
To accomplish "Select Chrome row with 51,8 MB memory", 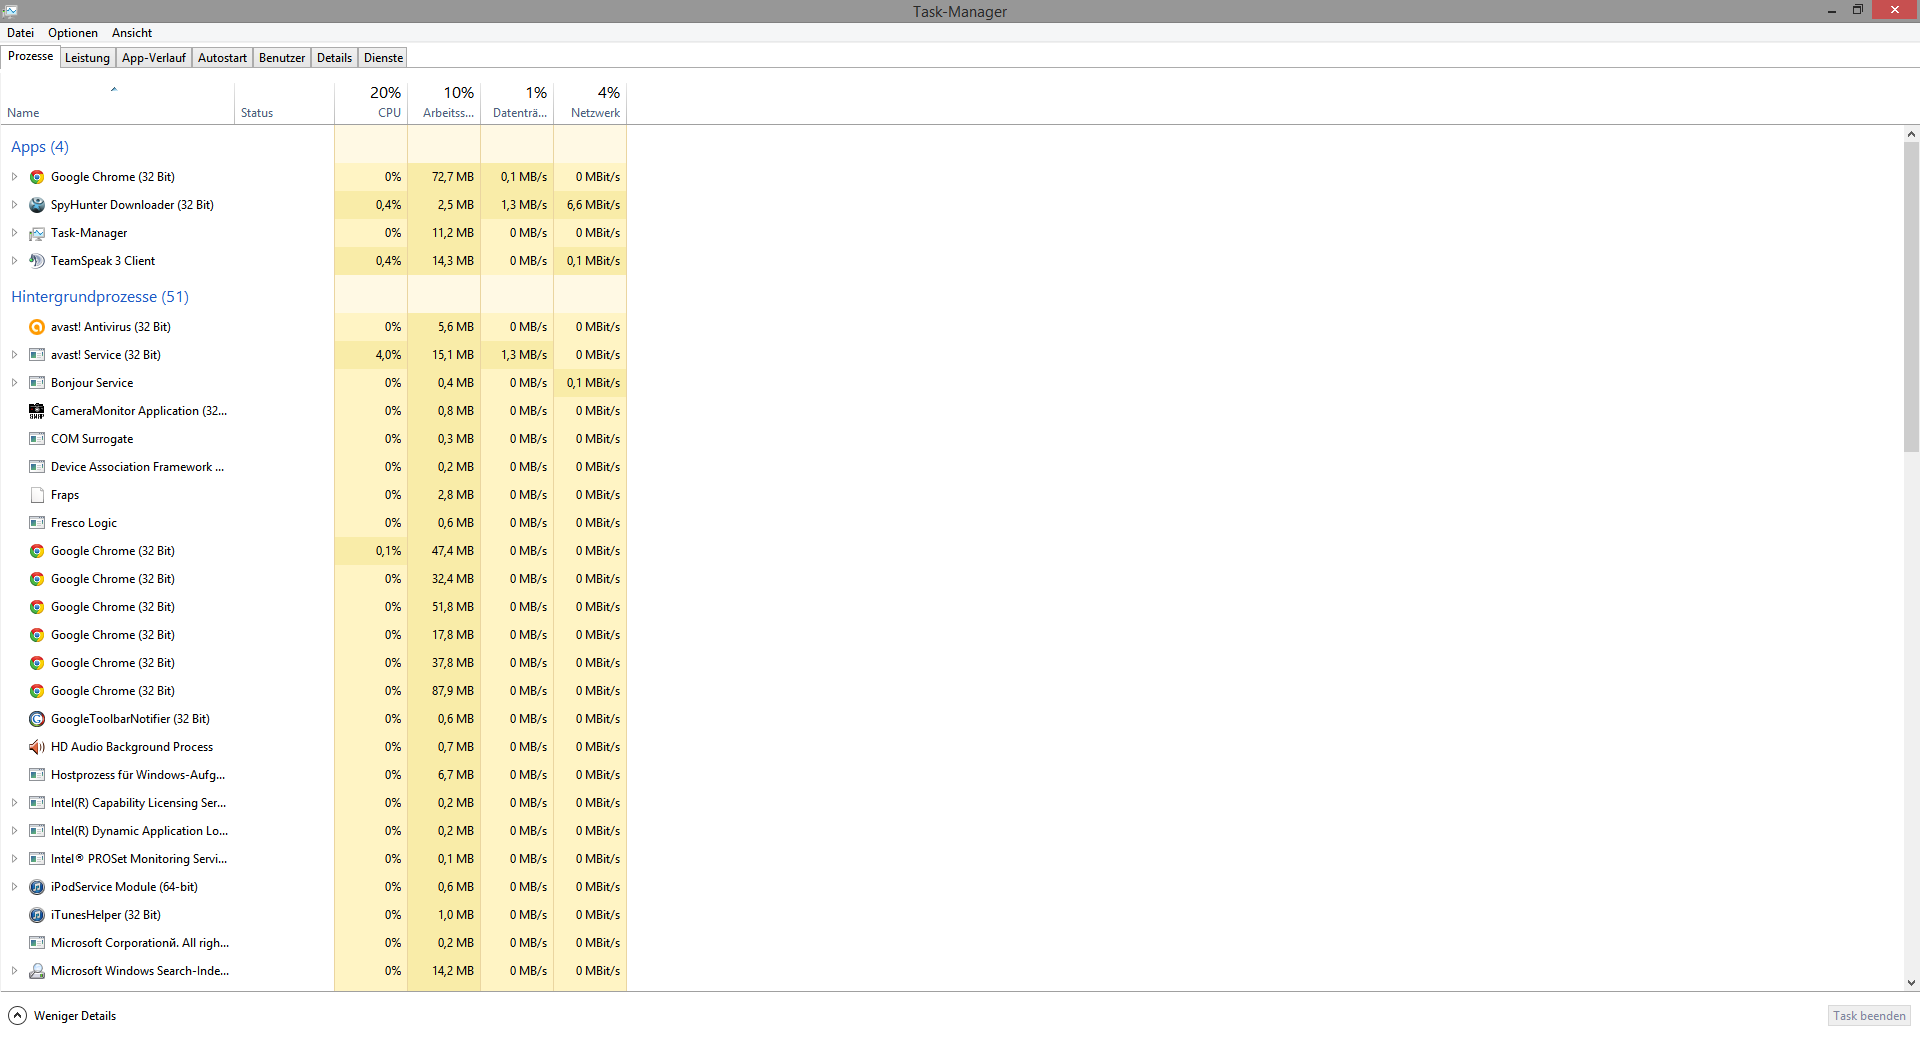I will pos(313,607).
